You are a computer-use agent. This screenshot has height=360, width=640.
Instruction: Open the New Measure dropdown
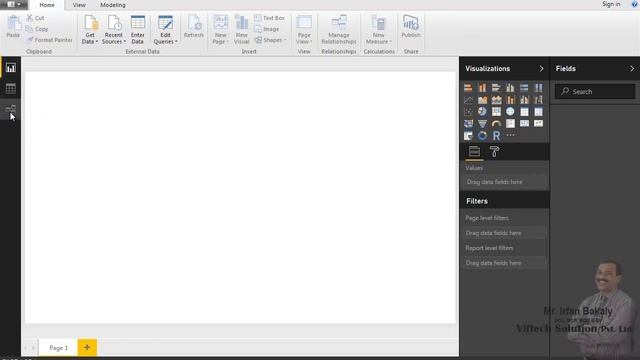click(378, 30)
